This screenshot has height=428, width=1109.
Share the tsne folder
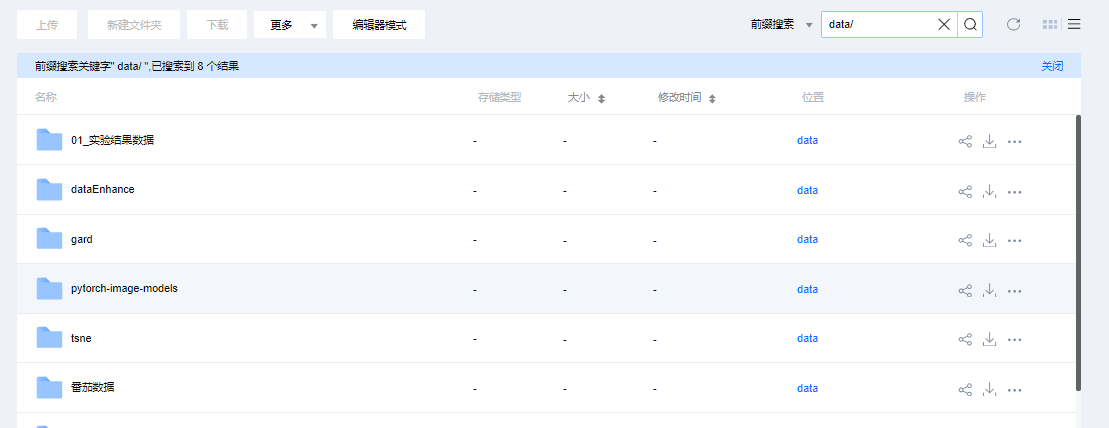point(965,340)
